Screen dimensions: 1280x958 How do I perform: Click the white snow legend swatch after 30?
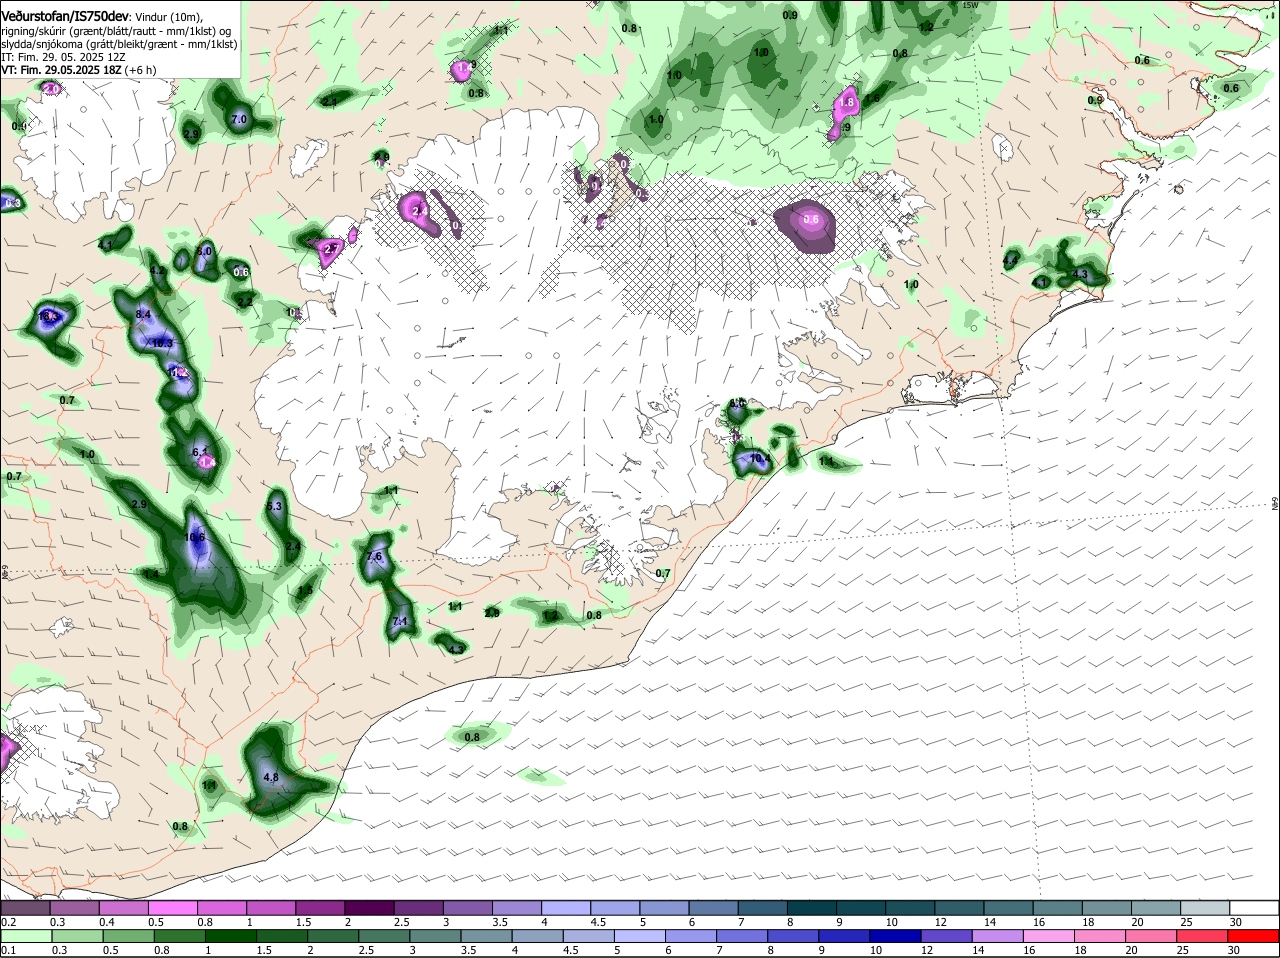pos(1254,908)
